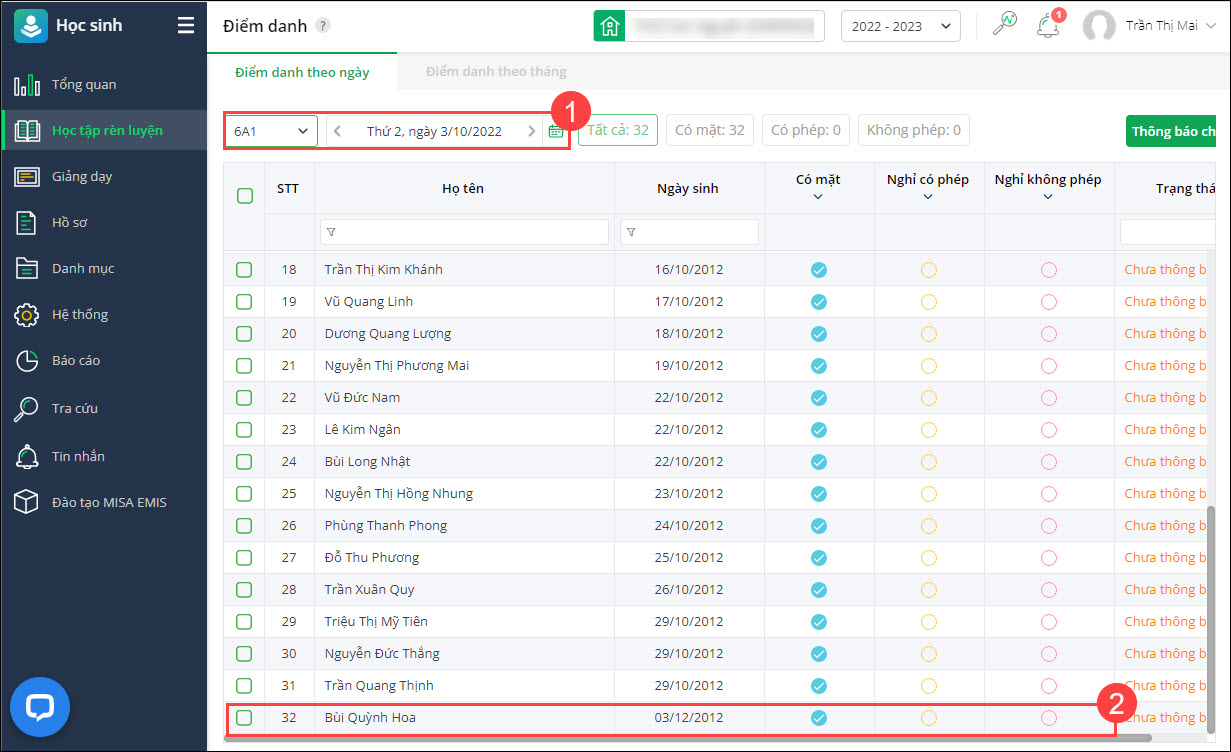Click the hamburger menu icon in sidebar
This screenshot has width=1231, height=752.
(186, 26)
